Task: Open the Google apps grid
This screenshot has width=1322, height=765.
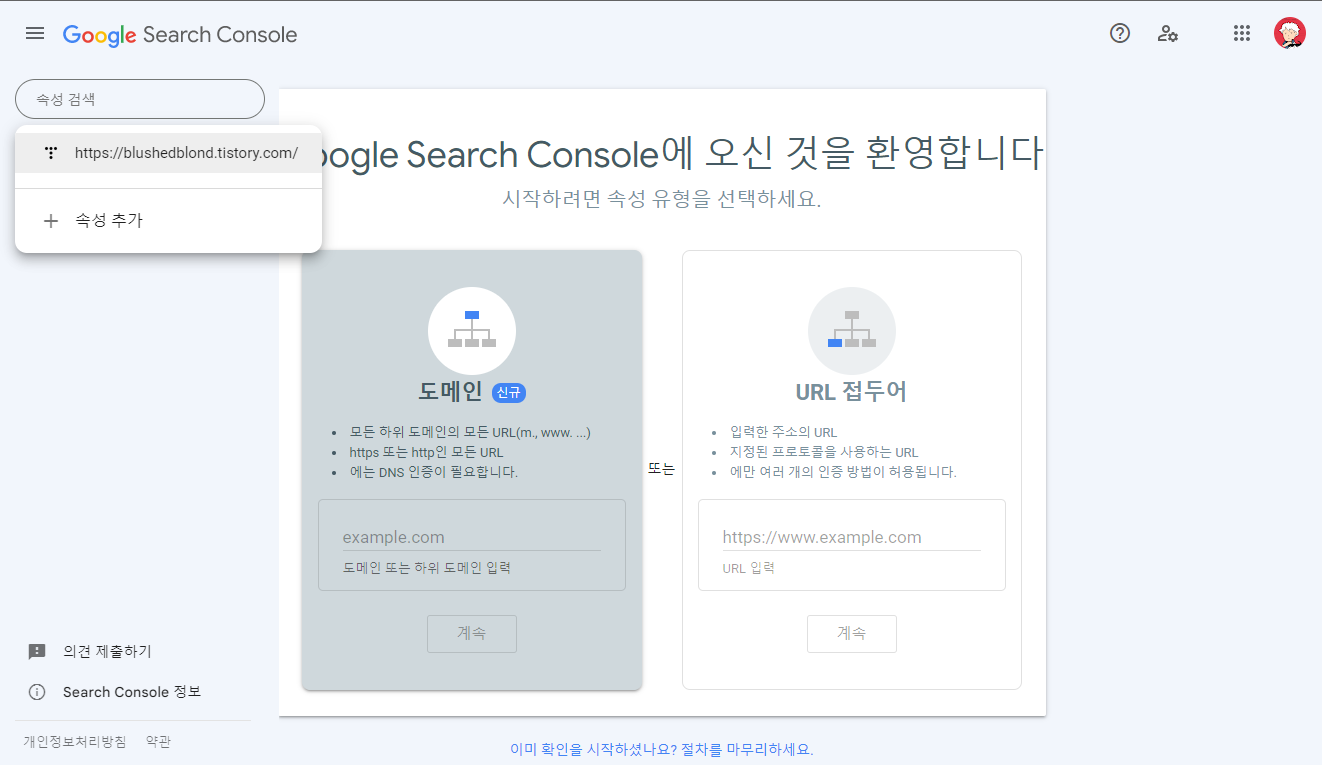Action: point(1242,33)
